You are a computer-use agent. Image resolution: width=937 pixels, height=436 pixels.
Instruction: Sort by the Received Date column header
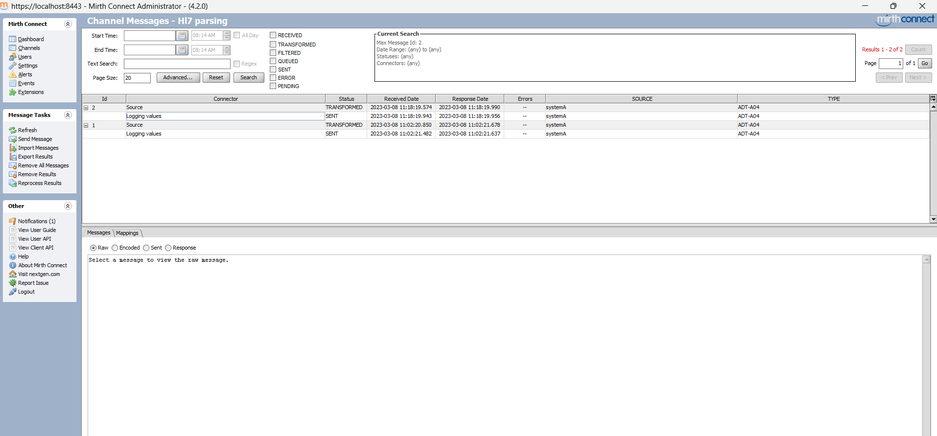tap(401, 99)
